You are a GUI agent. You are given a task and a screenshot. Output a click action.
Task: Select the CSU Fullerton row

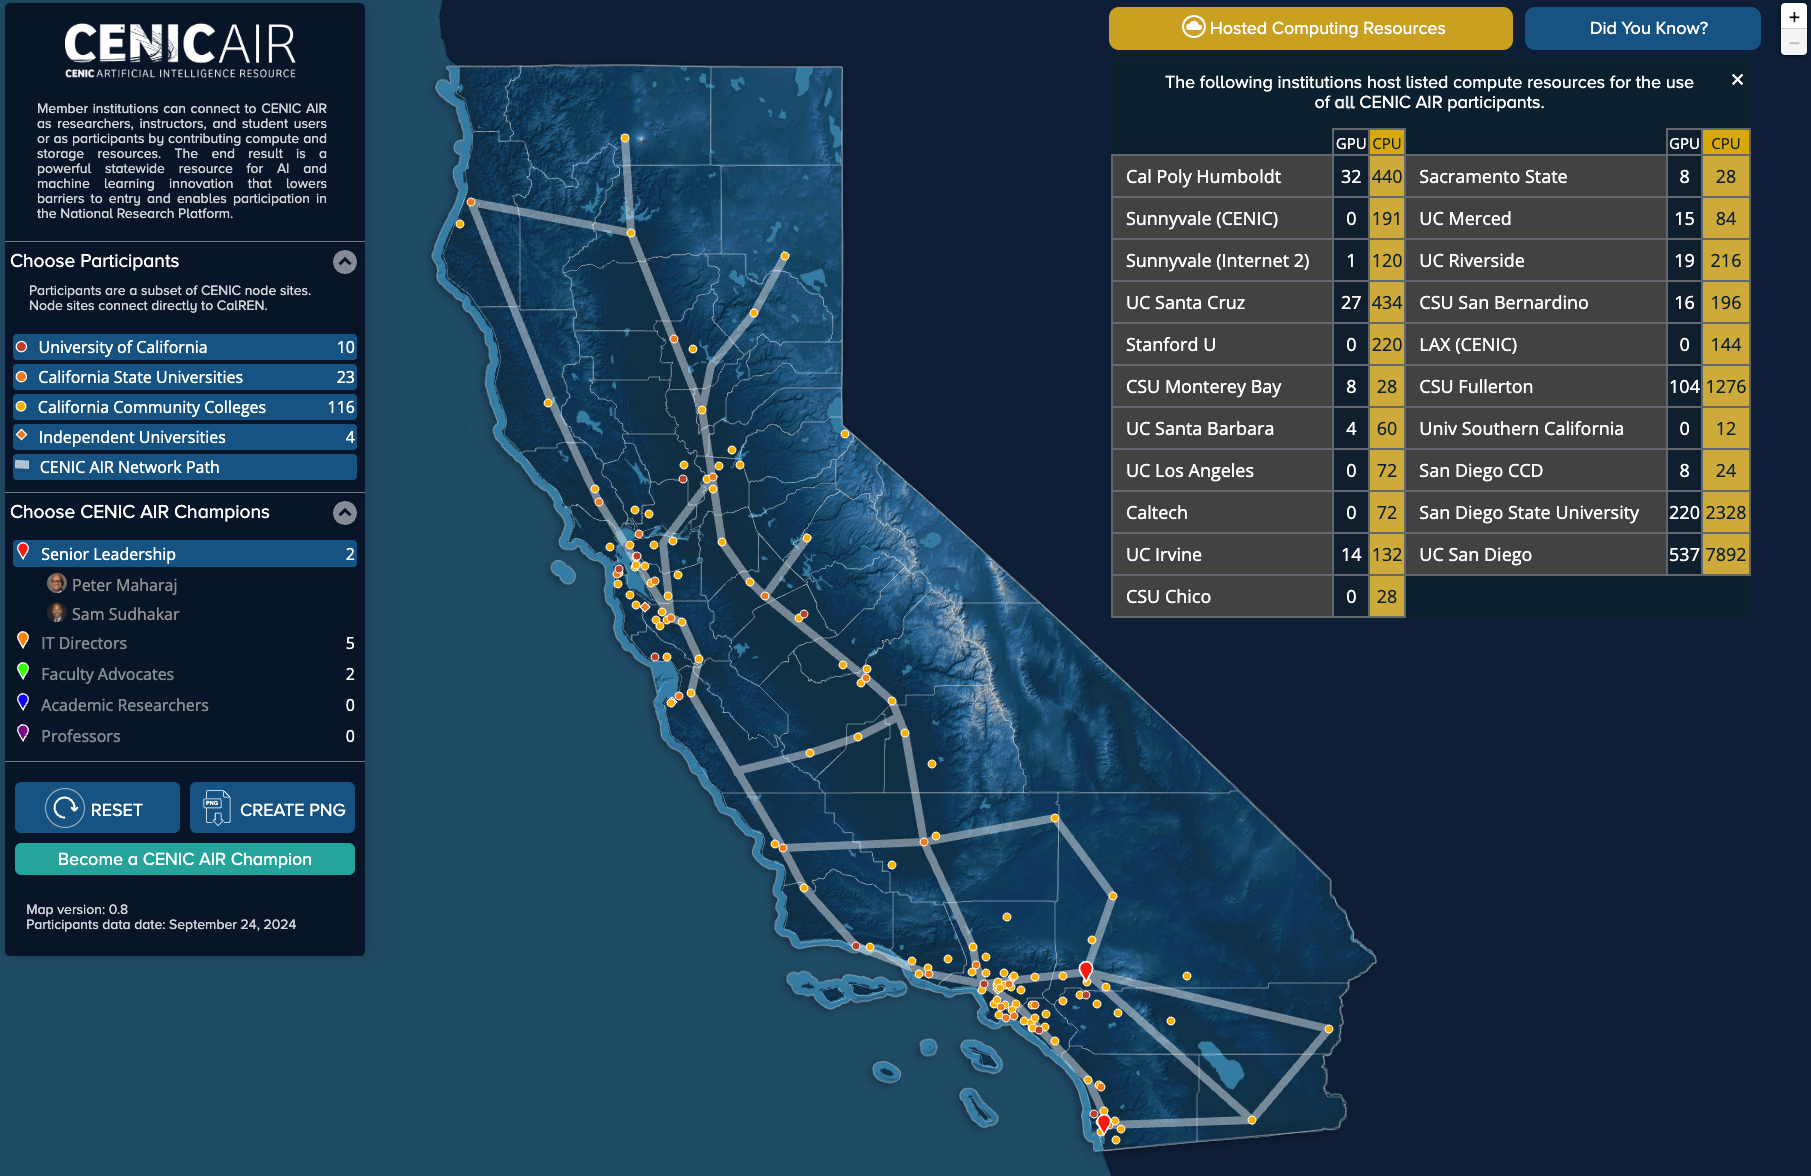[1578, 386]
